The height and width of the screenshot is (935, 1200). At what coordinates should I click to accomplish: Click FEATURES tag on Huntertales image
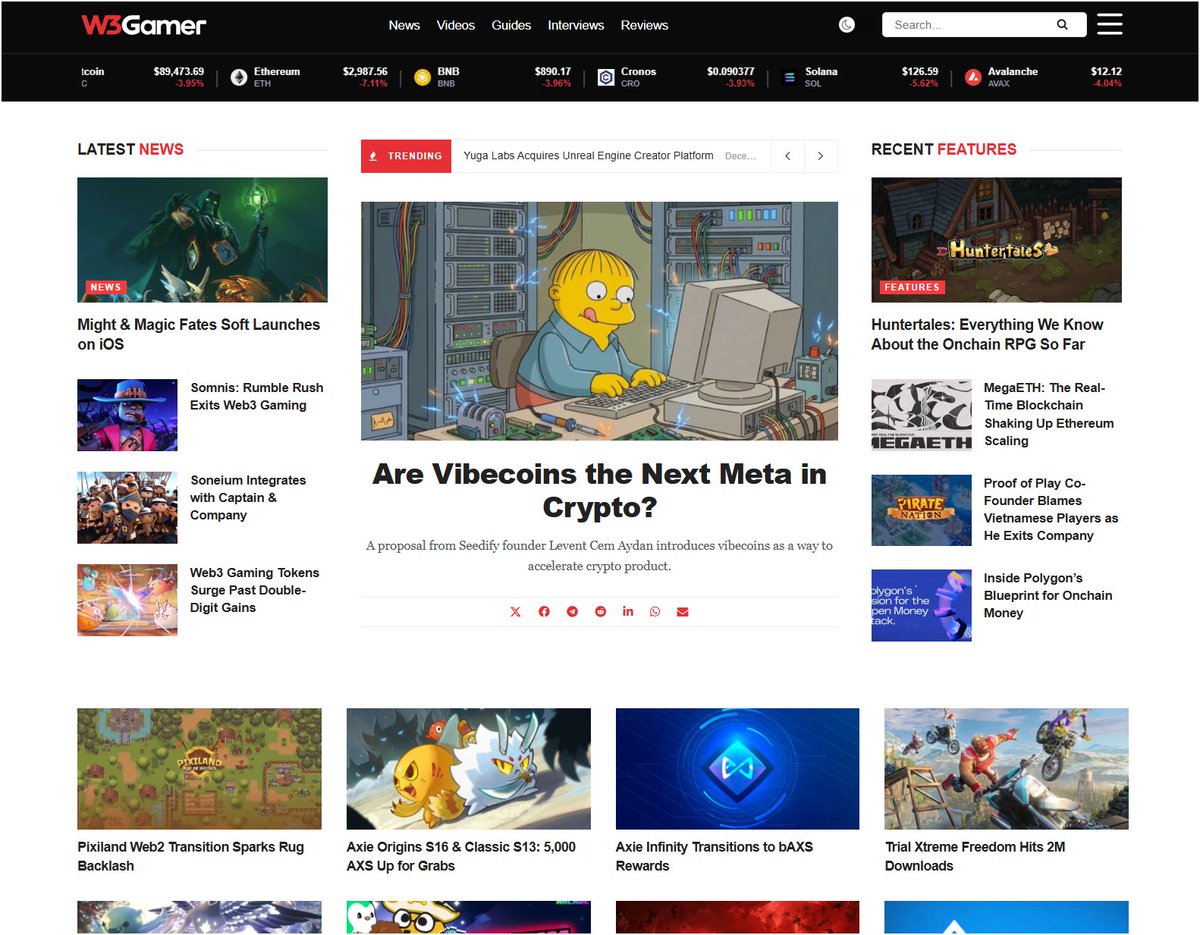tap(912, 287)
